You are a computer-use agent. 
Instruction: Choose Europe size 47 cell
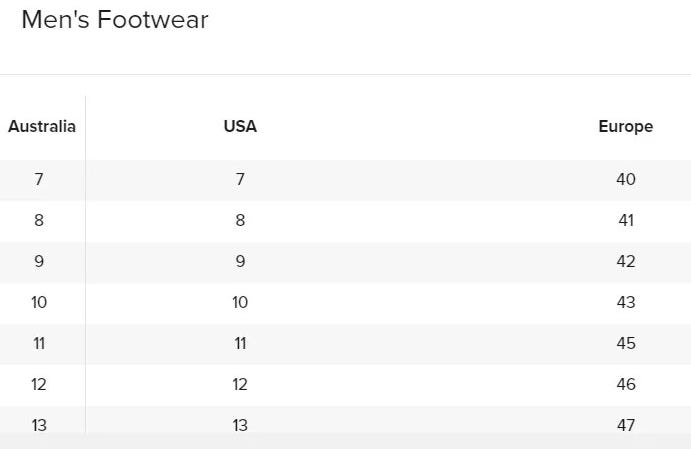pyautogui.click(x=626, y=425)
